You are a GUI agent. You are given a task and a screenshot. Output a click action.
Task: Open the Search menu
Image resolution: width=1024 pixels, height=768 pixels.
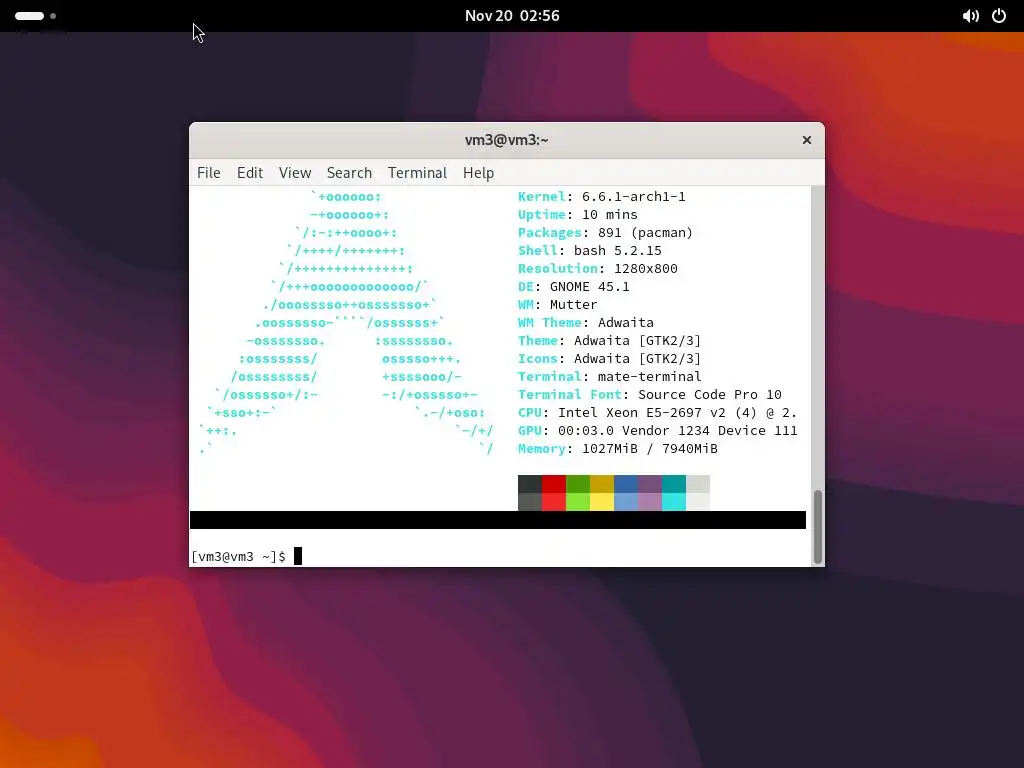[x=349, y=173]
